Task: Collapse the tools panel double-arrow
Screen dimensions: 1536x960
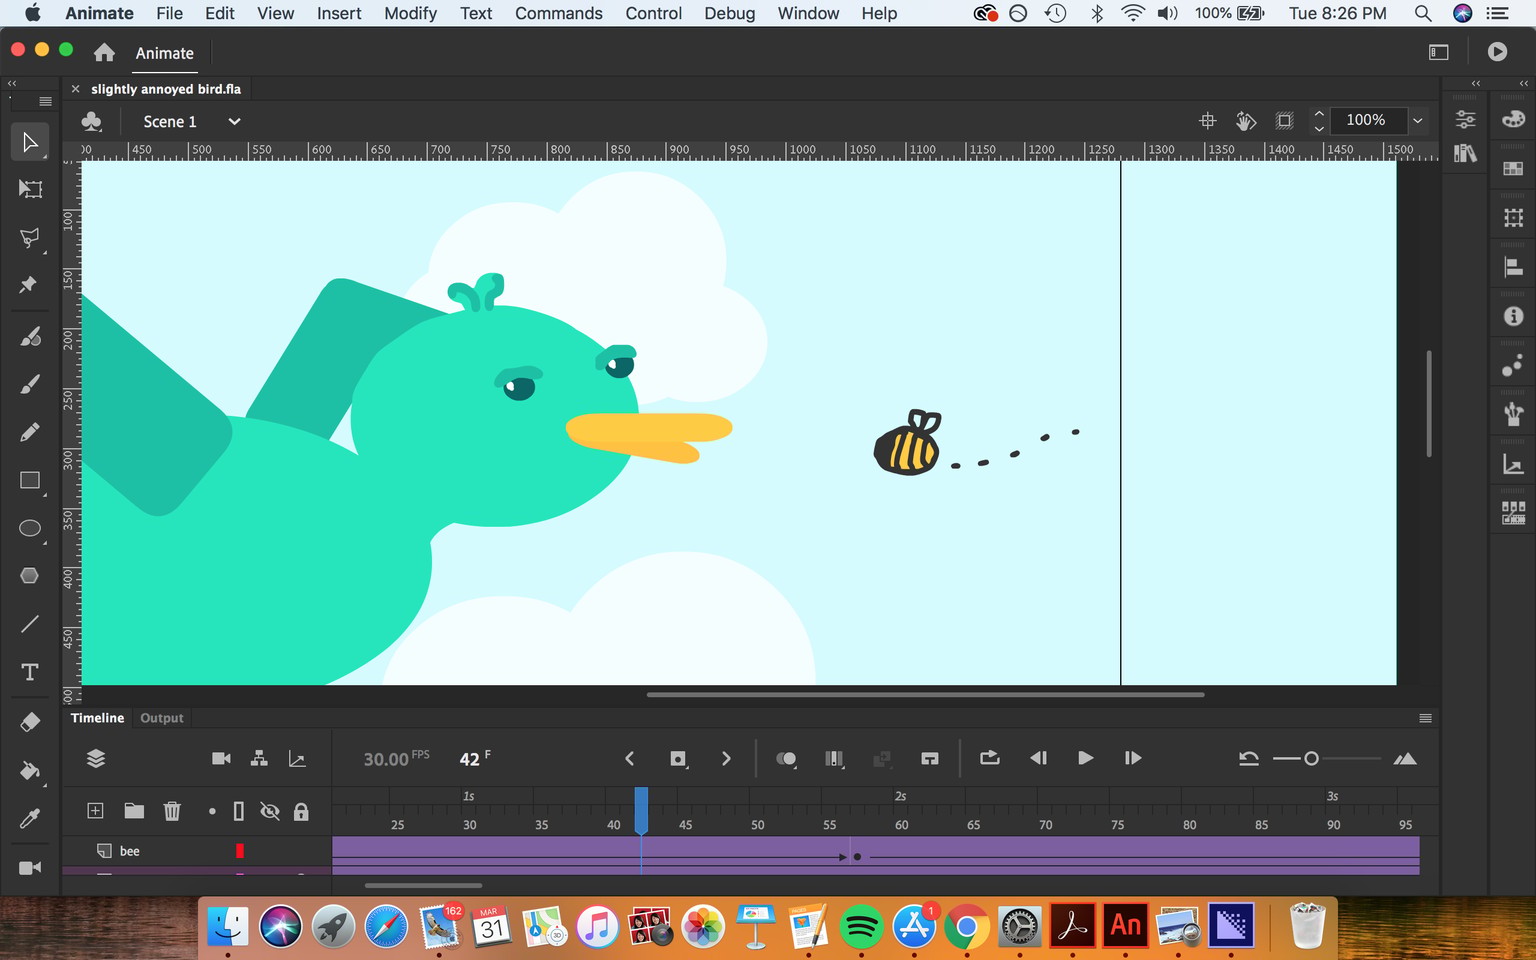Action: pos(12,84)
